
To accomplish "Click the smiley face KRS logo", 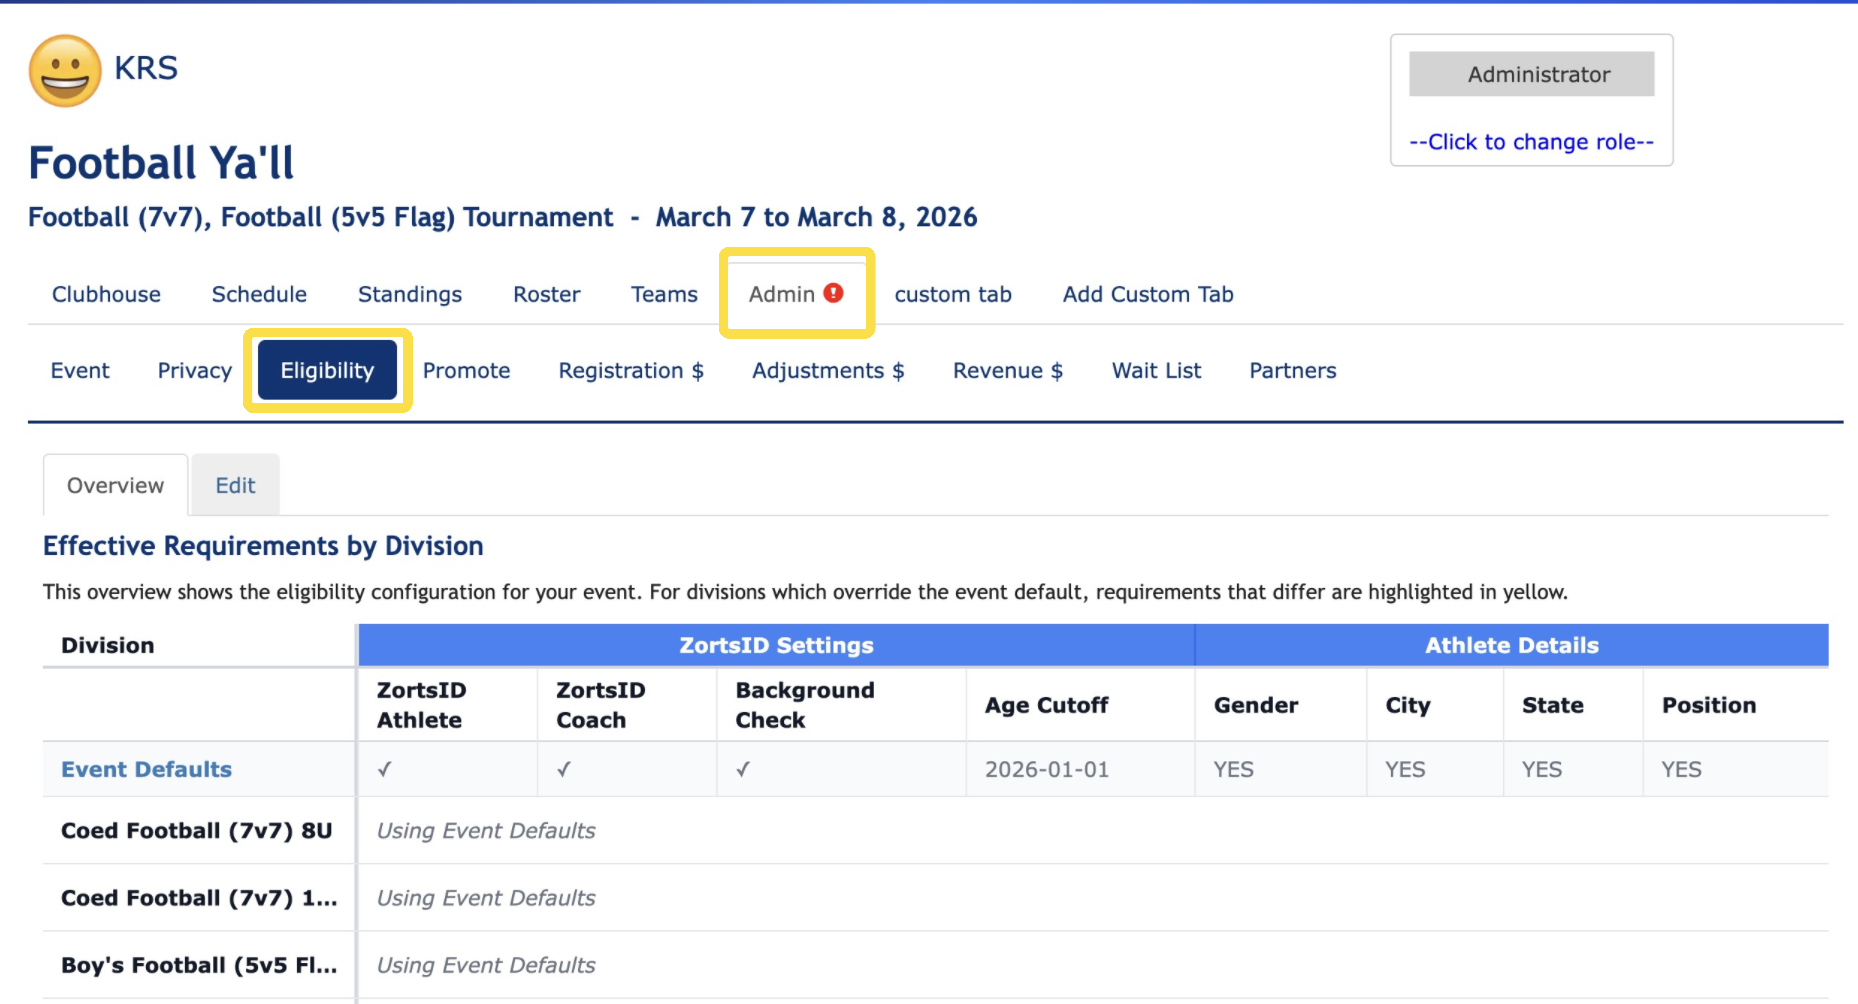I will point(65,70).
